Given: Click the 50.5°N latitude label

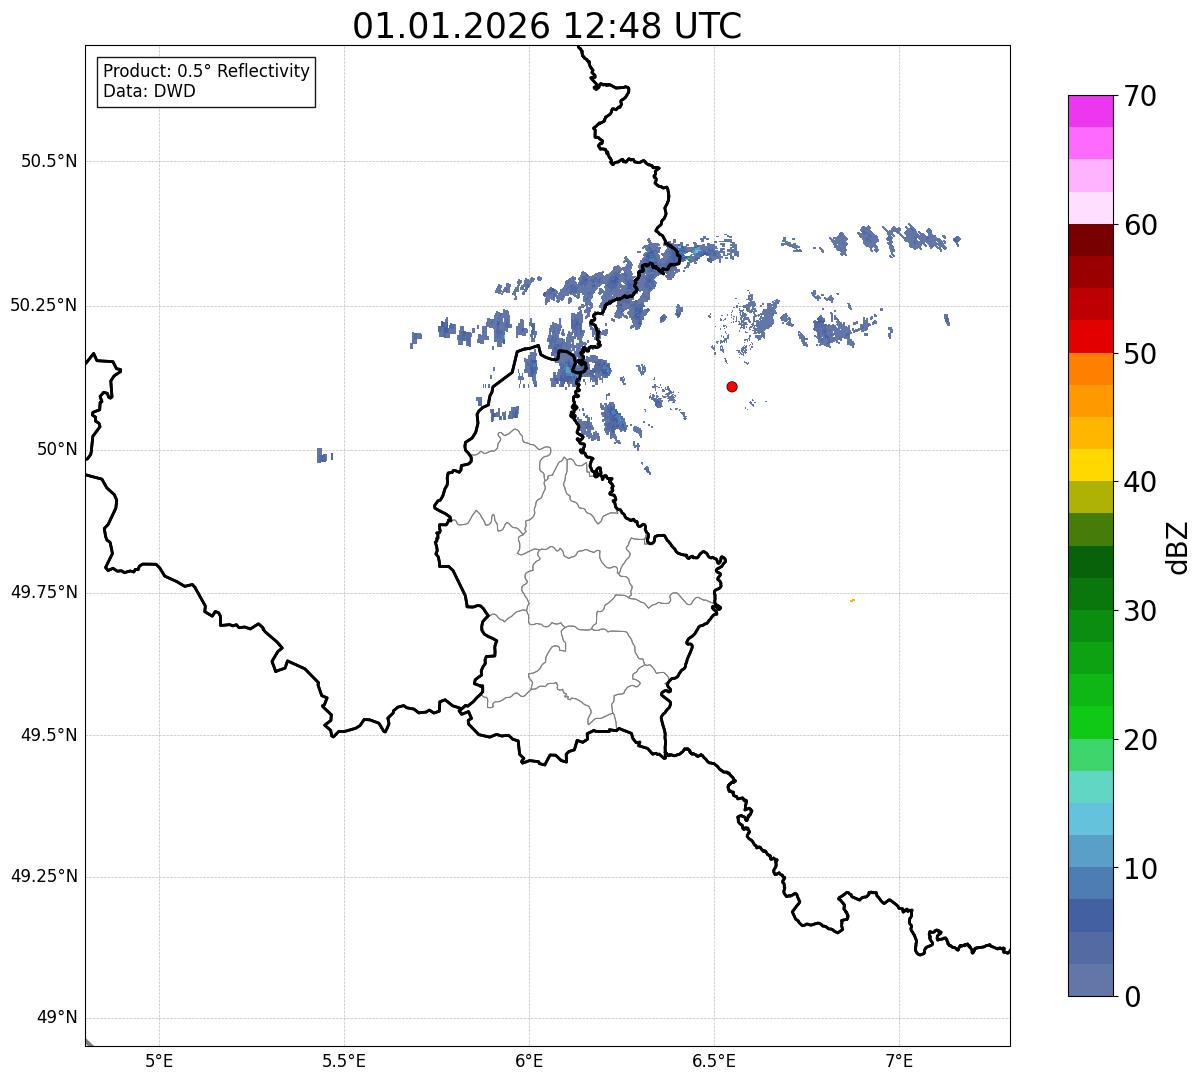Looking at the screenshot, I should 49,161.
